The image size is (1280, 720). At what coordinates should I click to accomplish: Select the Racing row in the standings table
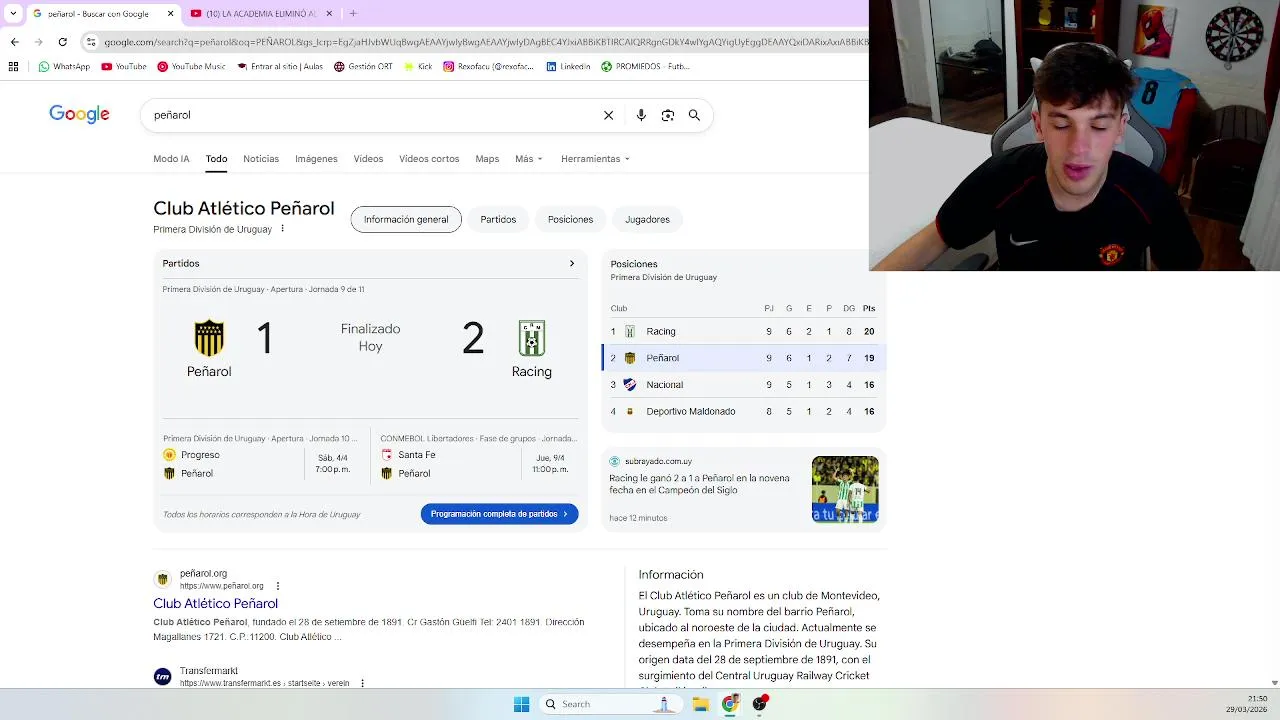(743, 331)
